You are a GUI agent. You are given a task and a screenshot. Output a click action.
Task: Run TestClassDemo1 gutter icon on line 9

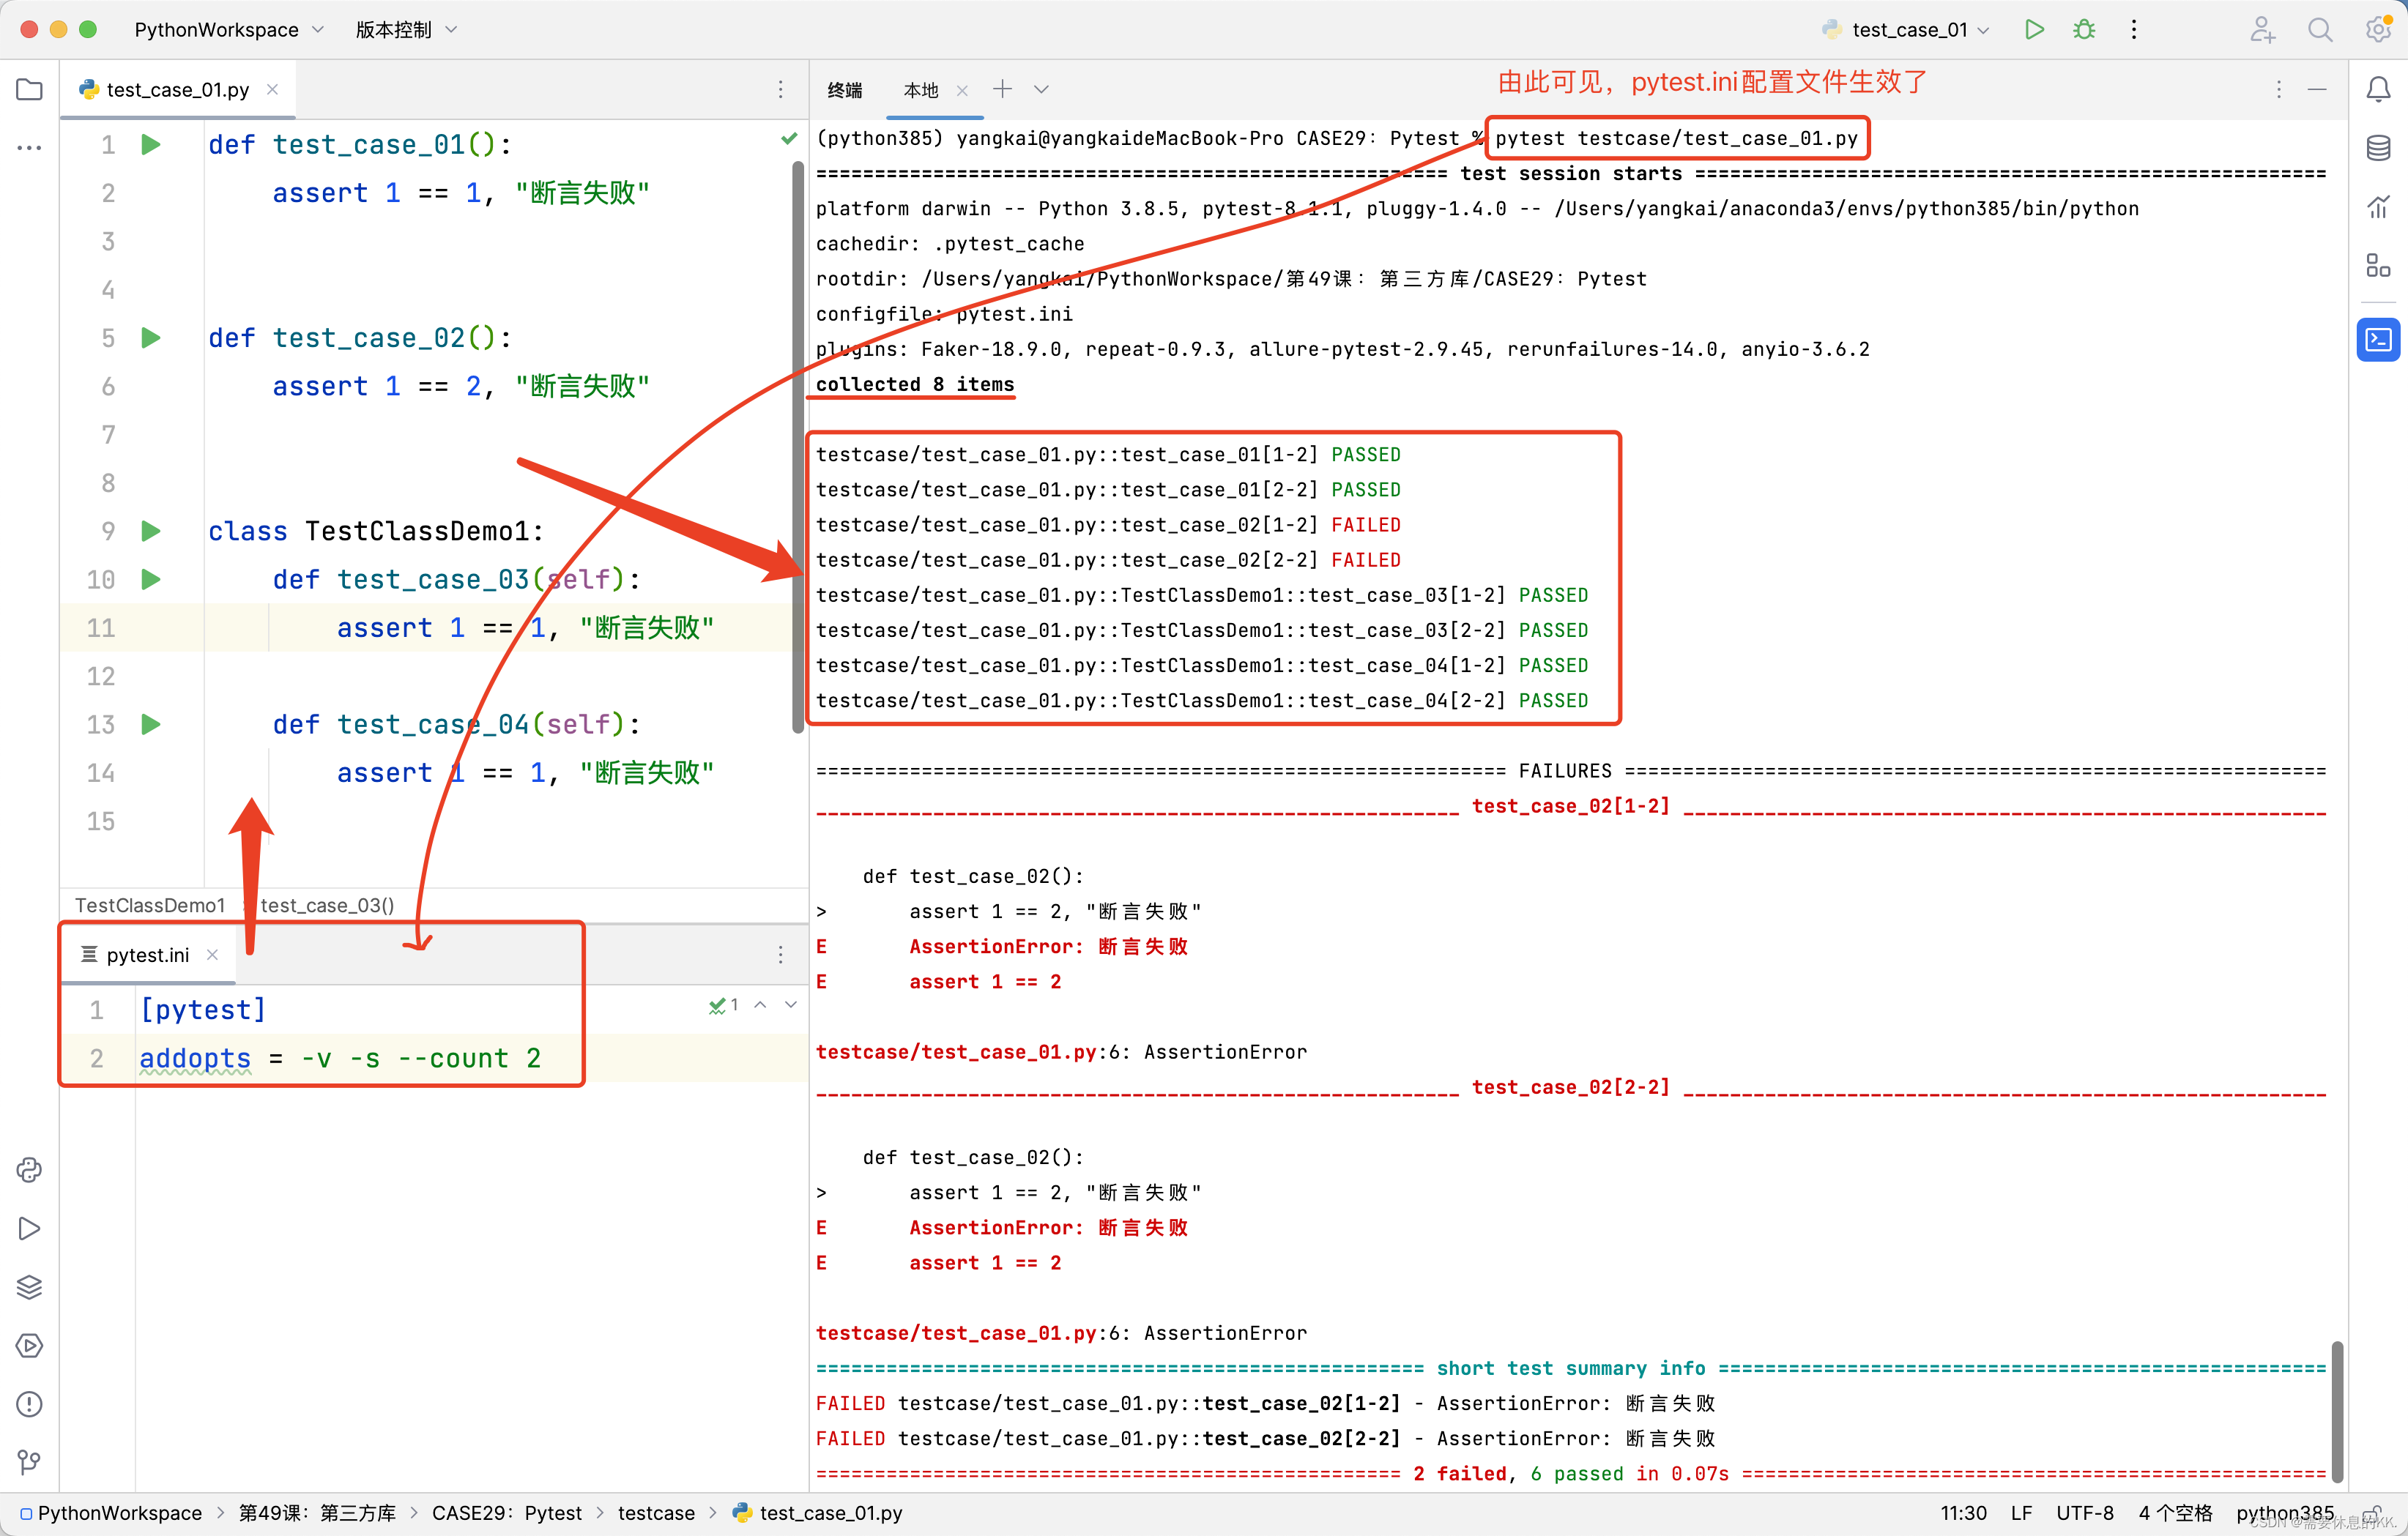click(151, 531)
